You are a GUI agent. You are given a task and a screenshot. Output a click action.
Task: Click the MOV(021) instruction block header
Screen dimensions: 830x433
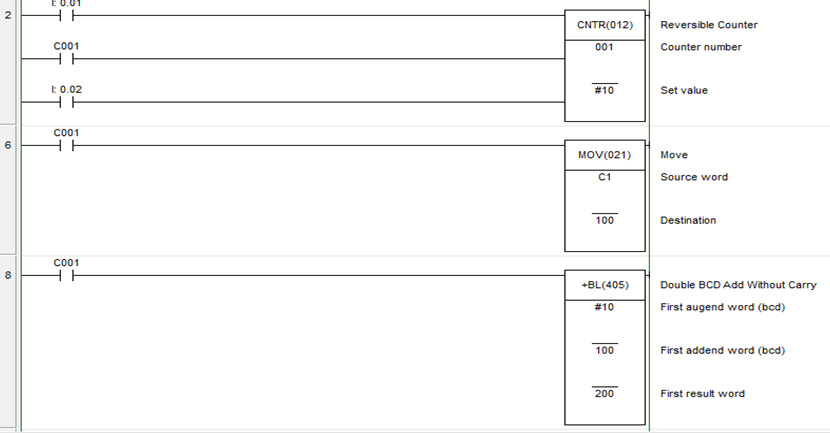606,155
